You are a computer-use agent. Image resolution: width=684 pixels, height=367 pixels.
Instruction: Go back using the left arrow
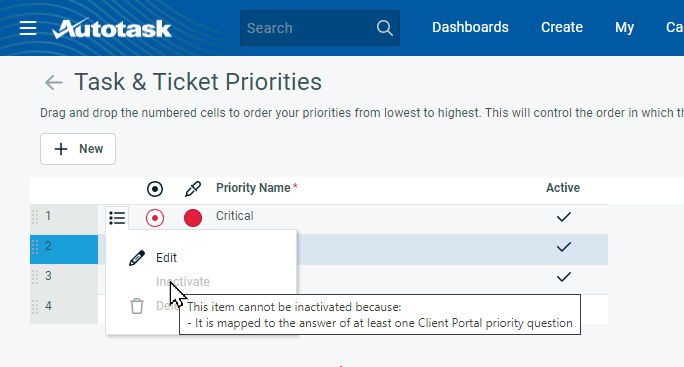pos(54,82)
